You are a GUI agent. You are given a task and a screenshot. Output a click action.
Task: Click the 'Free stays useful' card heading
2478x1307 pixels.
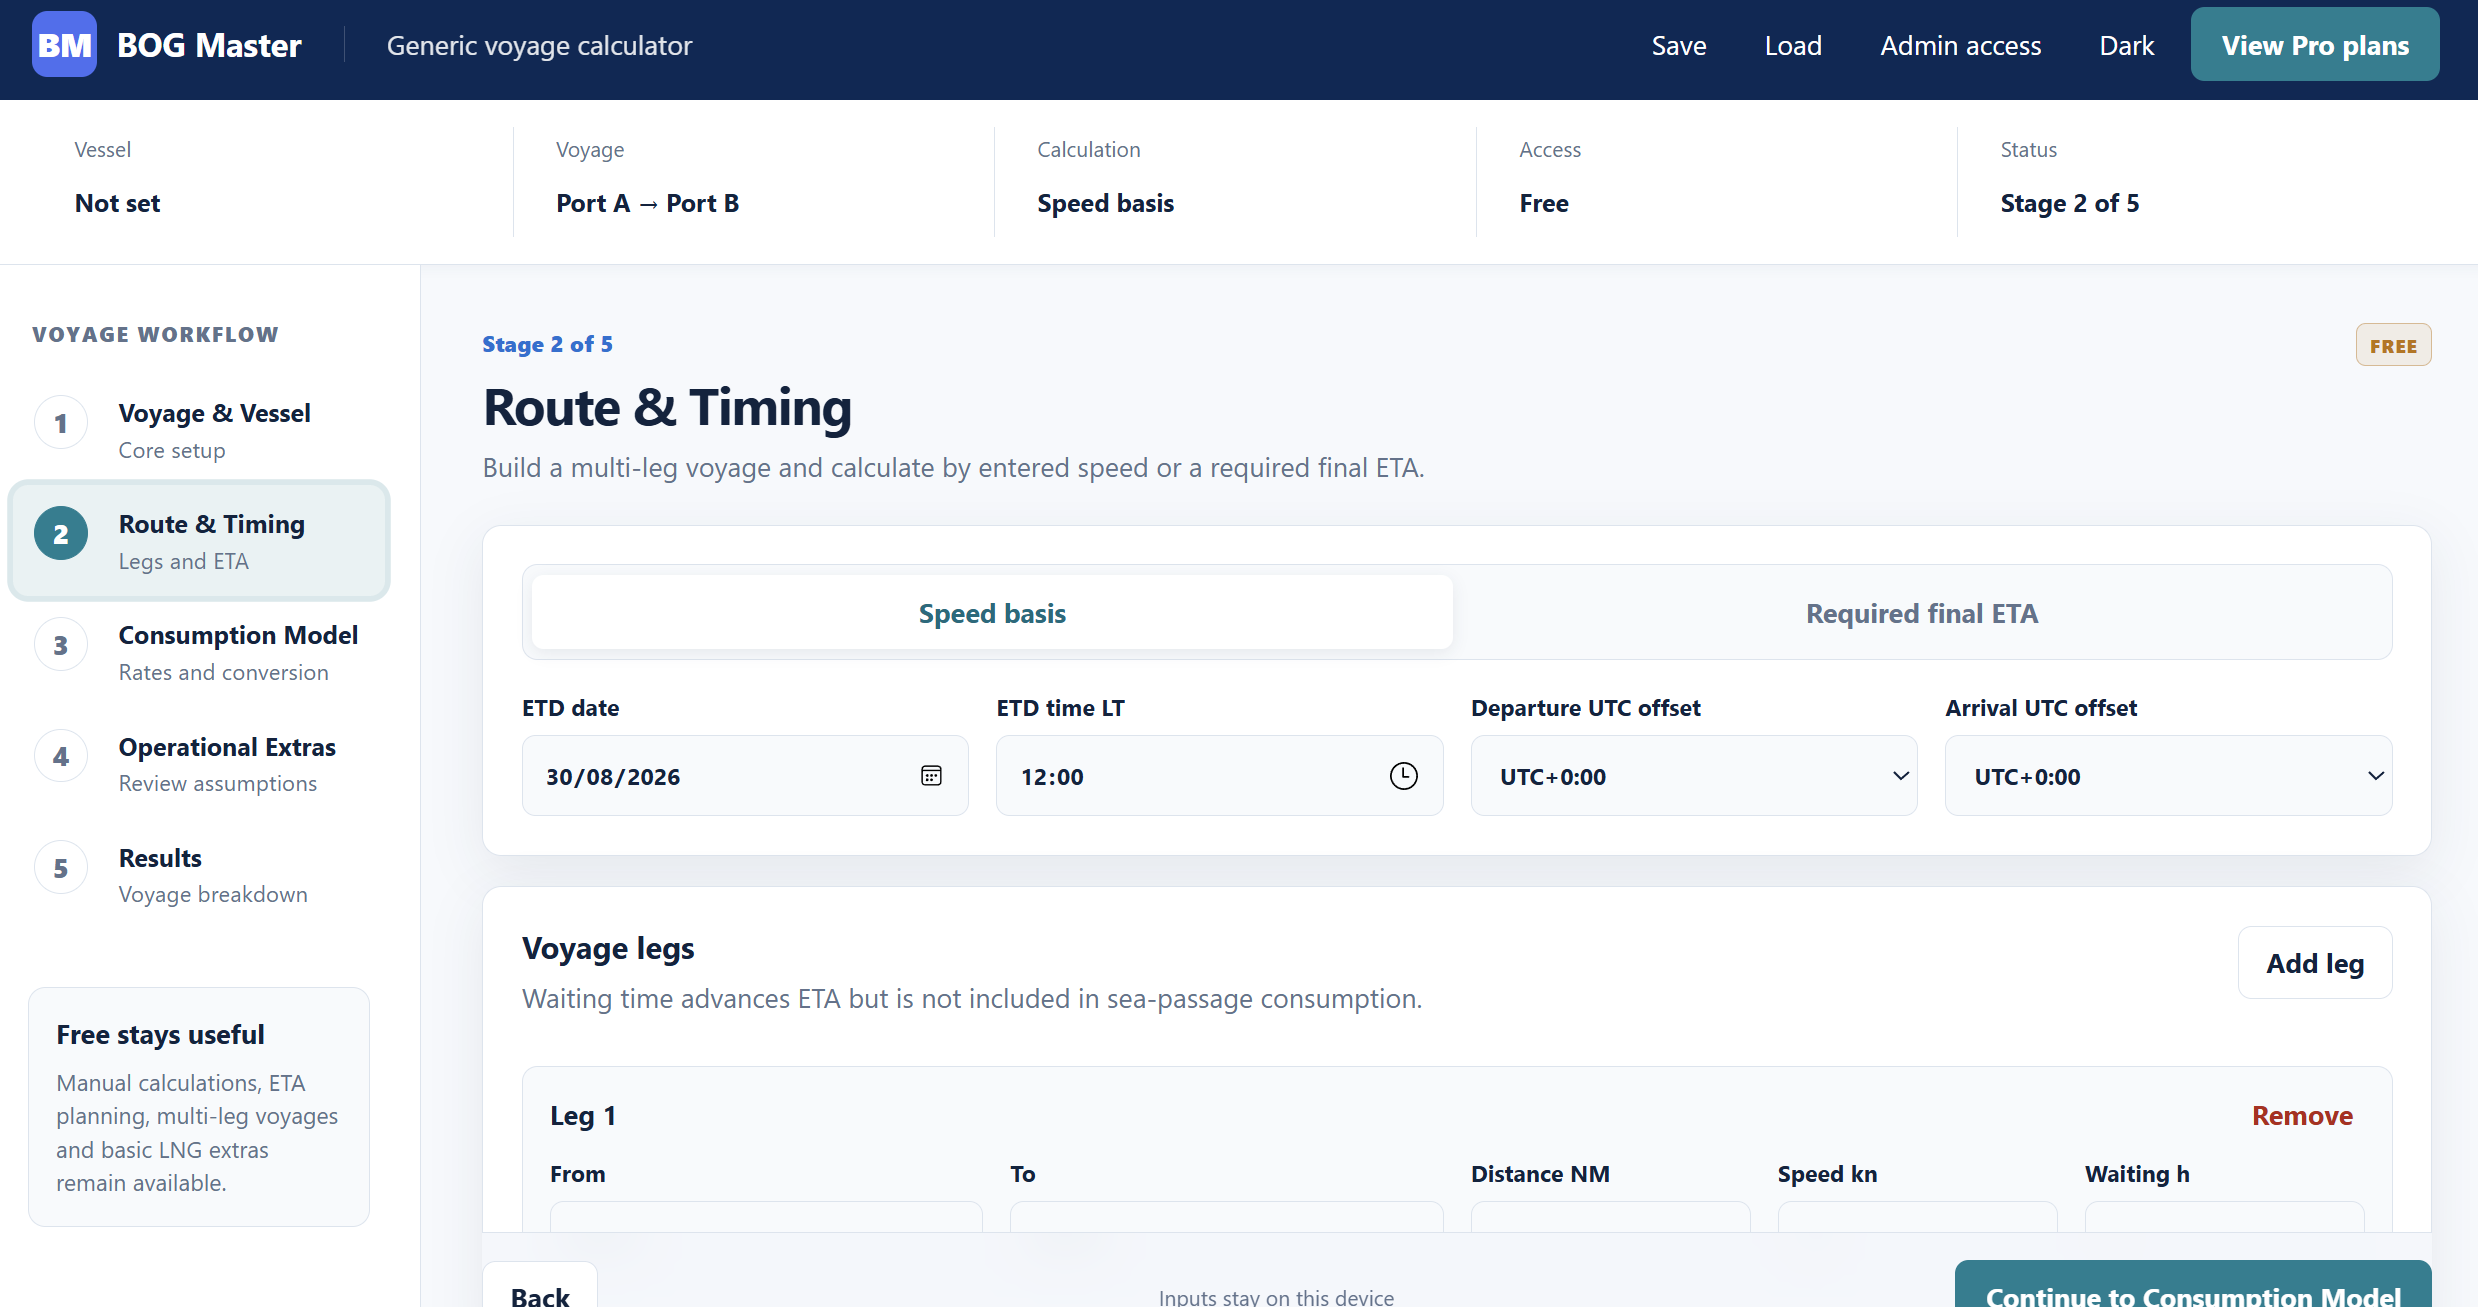pos(160,1035)
